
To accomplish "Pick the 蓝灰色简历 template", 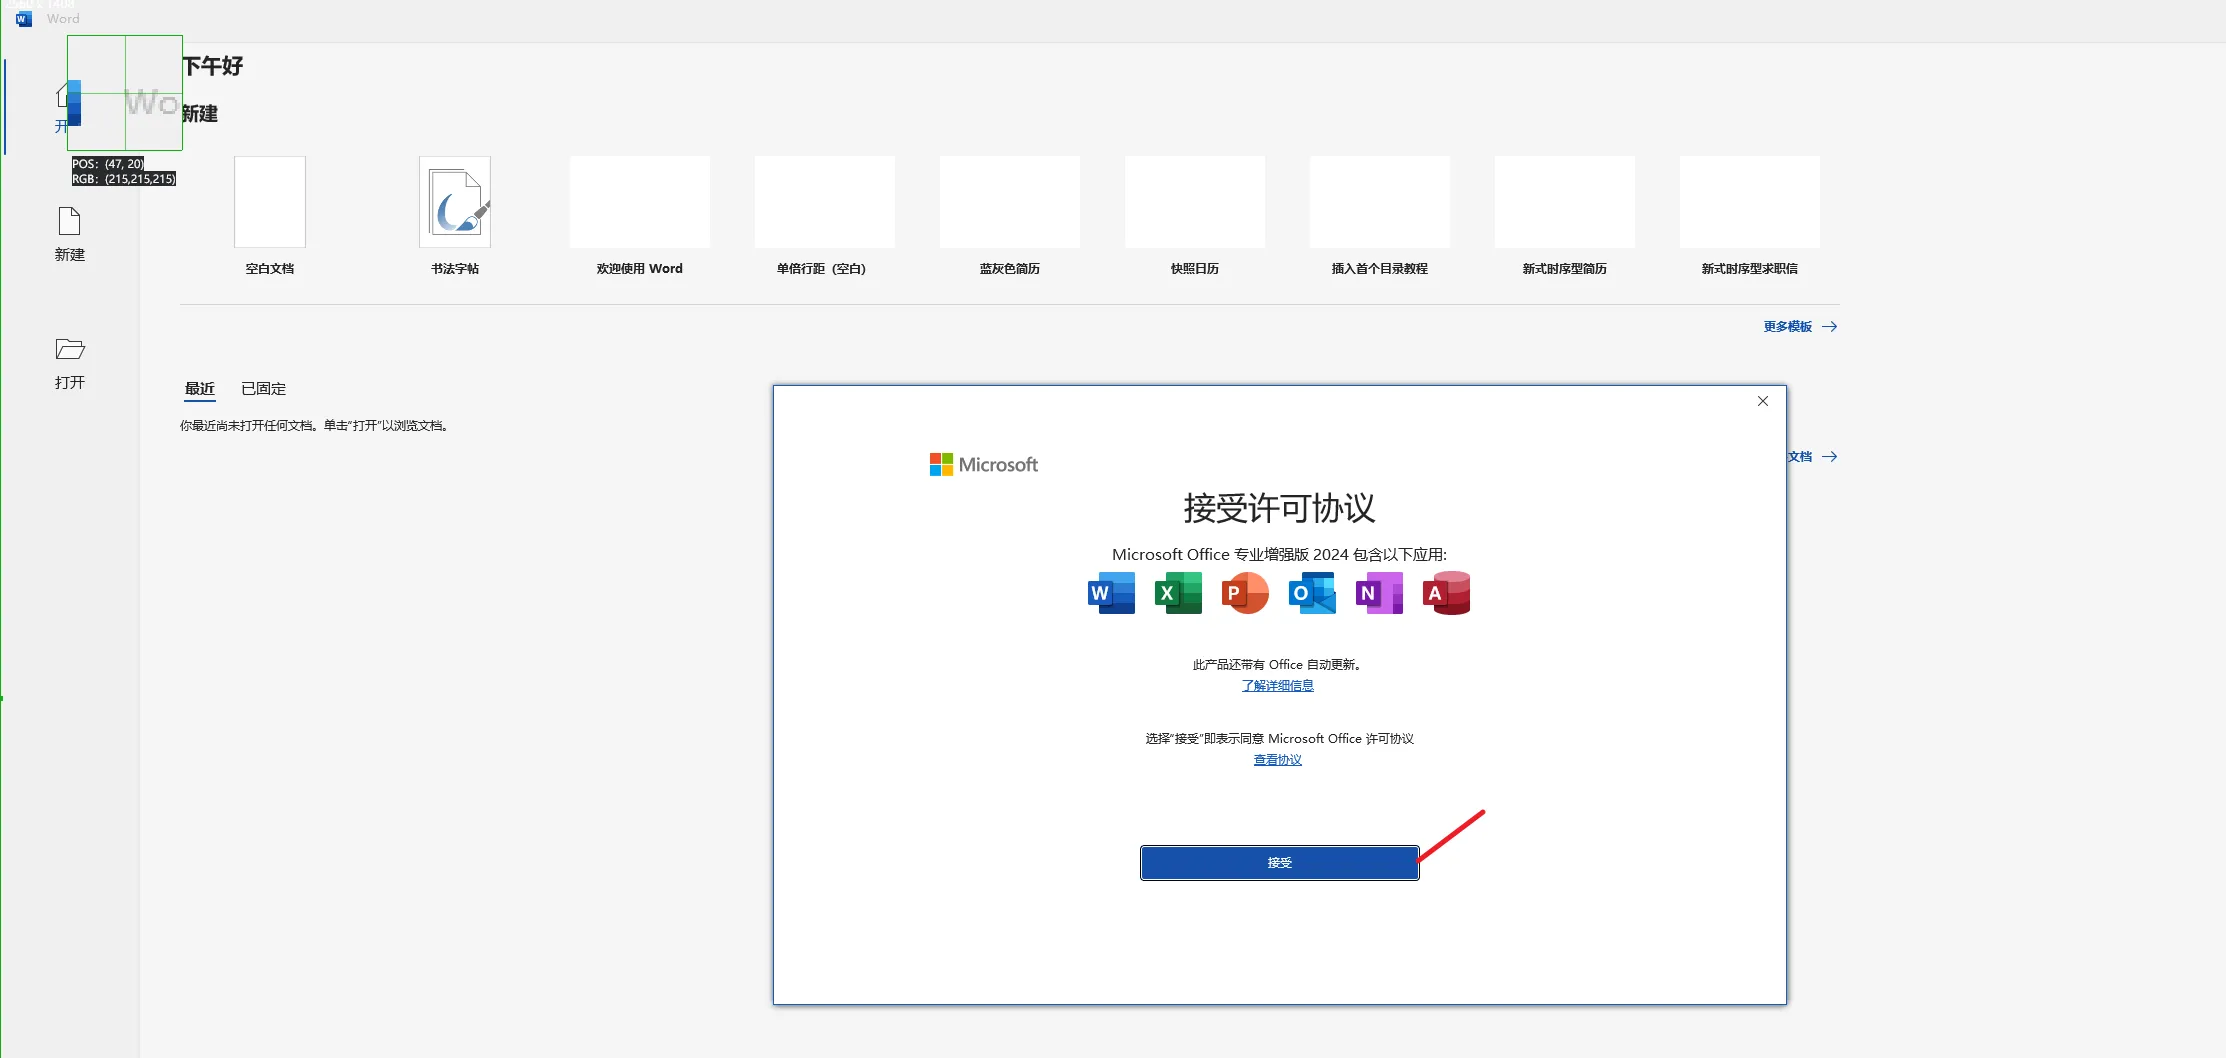I will pos(1010,202).
